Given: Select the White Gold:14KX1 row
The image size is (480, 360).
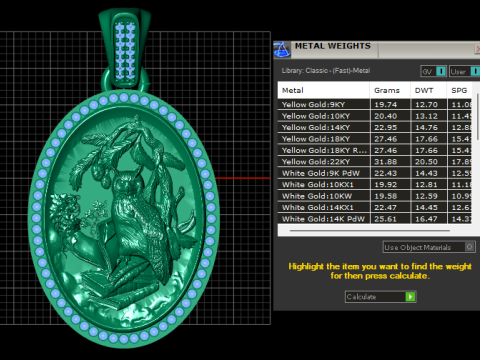Looking at the screenshot, I should click(x=375, y=207).
